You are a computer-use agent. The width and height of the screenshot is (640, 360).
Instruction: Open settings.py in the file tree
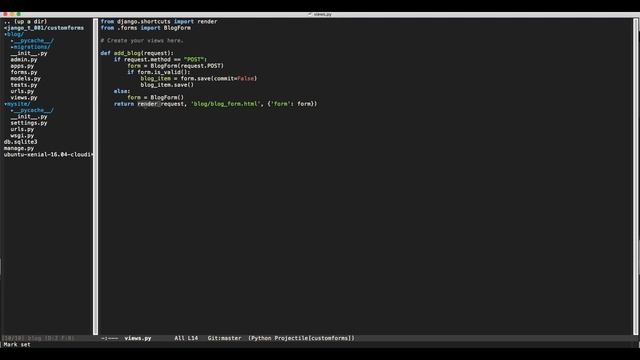29,123
